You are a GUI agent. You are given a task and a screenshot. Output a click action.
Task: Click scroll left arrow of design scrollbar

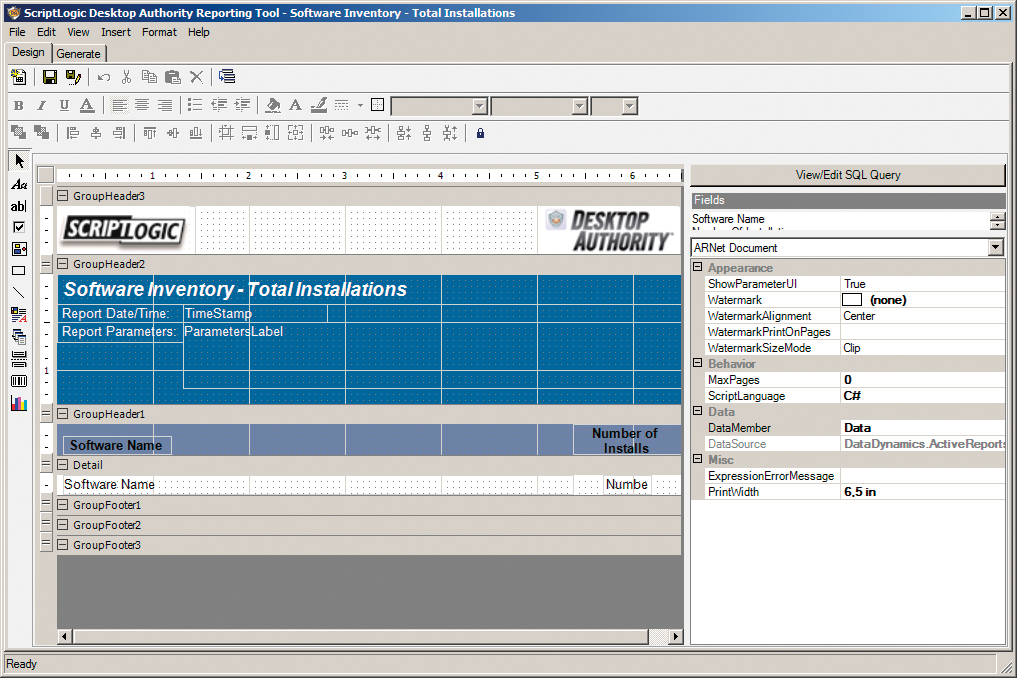coord(64,636)
